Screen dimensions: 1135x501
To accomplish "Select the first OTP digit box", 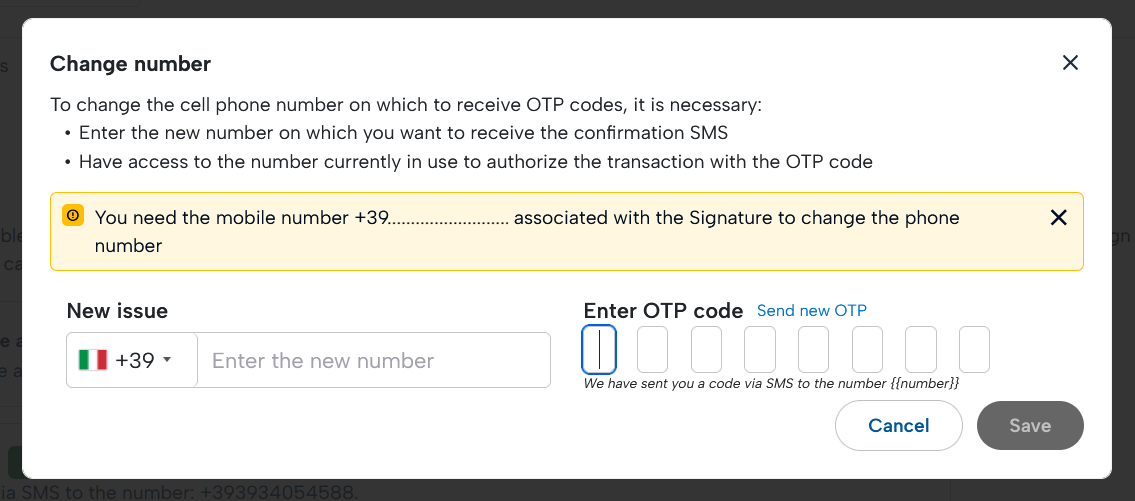I will pyautogui.click(x=599, y=349).
